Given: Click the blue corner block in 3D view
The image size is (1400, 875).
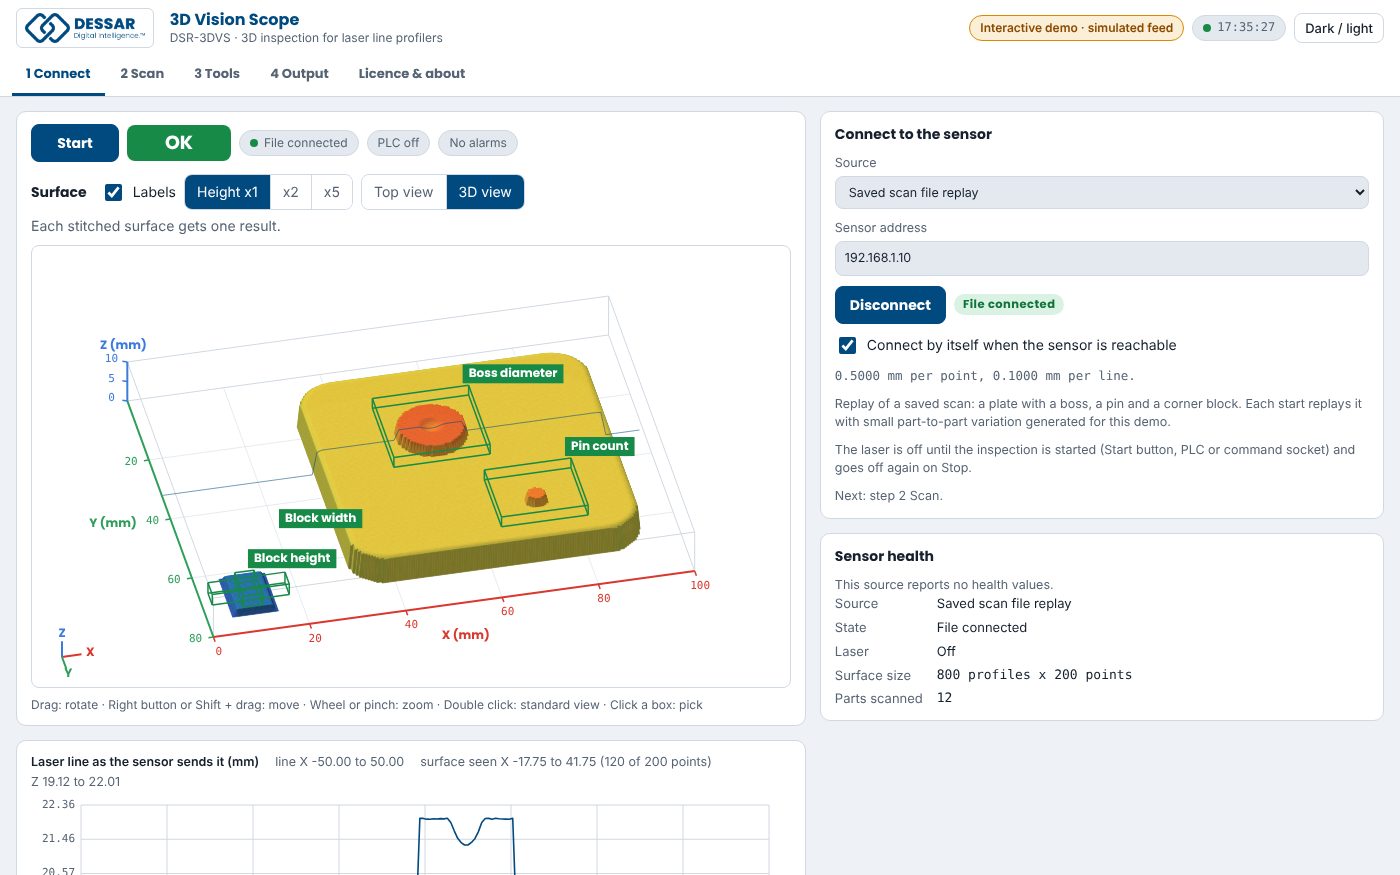Looking at the screenshot, I should point(248,594).
